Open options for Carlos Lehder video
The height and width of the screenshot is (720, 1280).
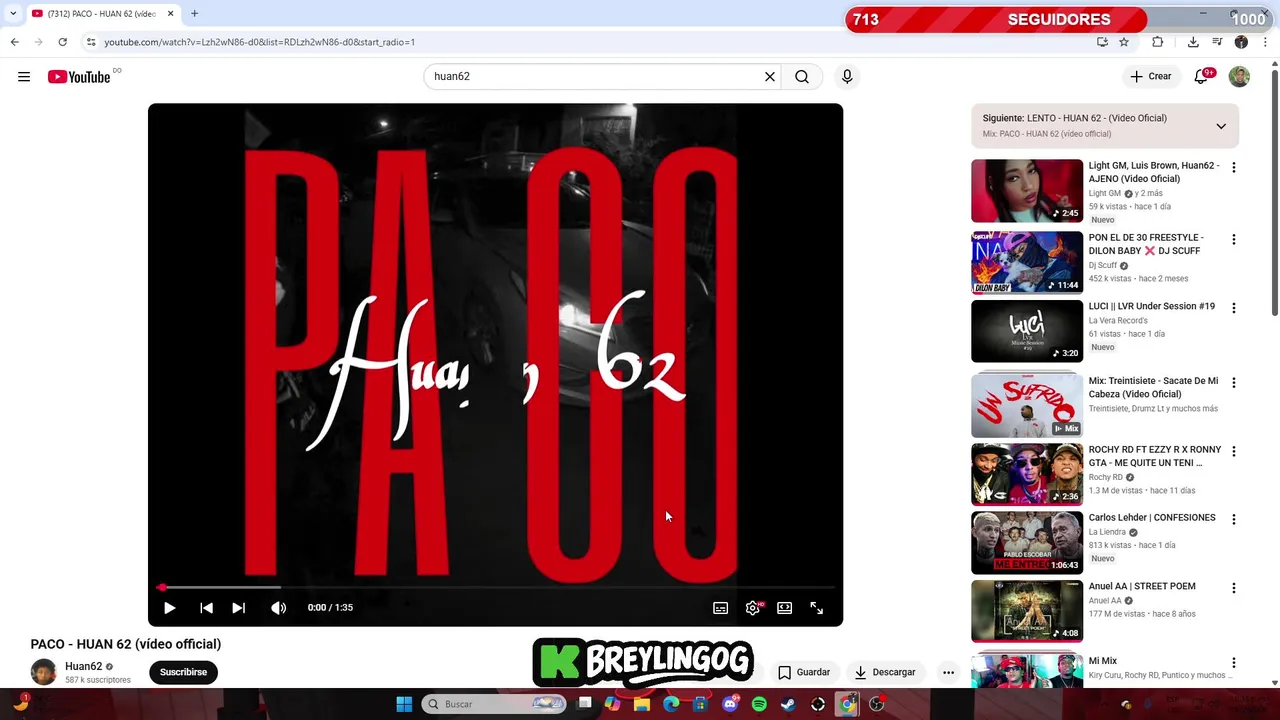coord(1233,519)
